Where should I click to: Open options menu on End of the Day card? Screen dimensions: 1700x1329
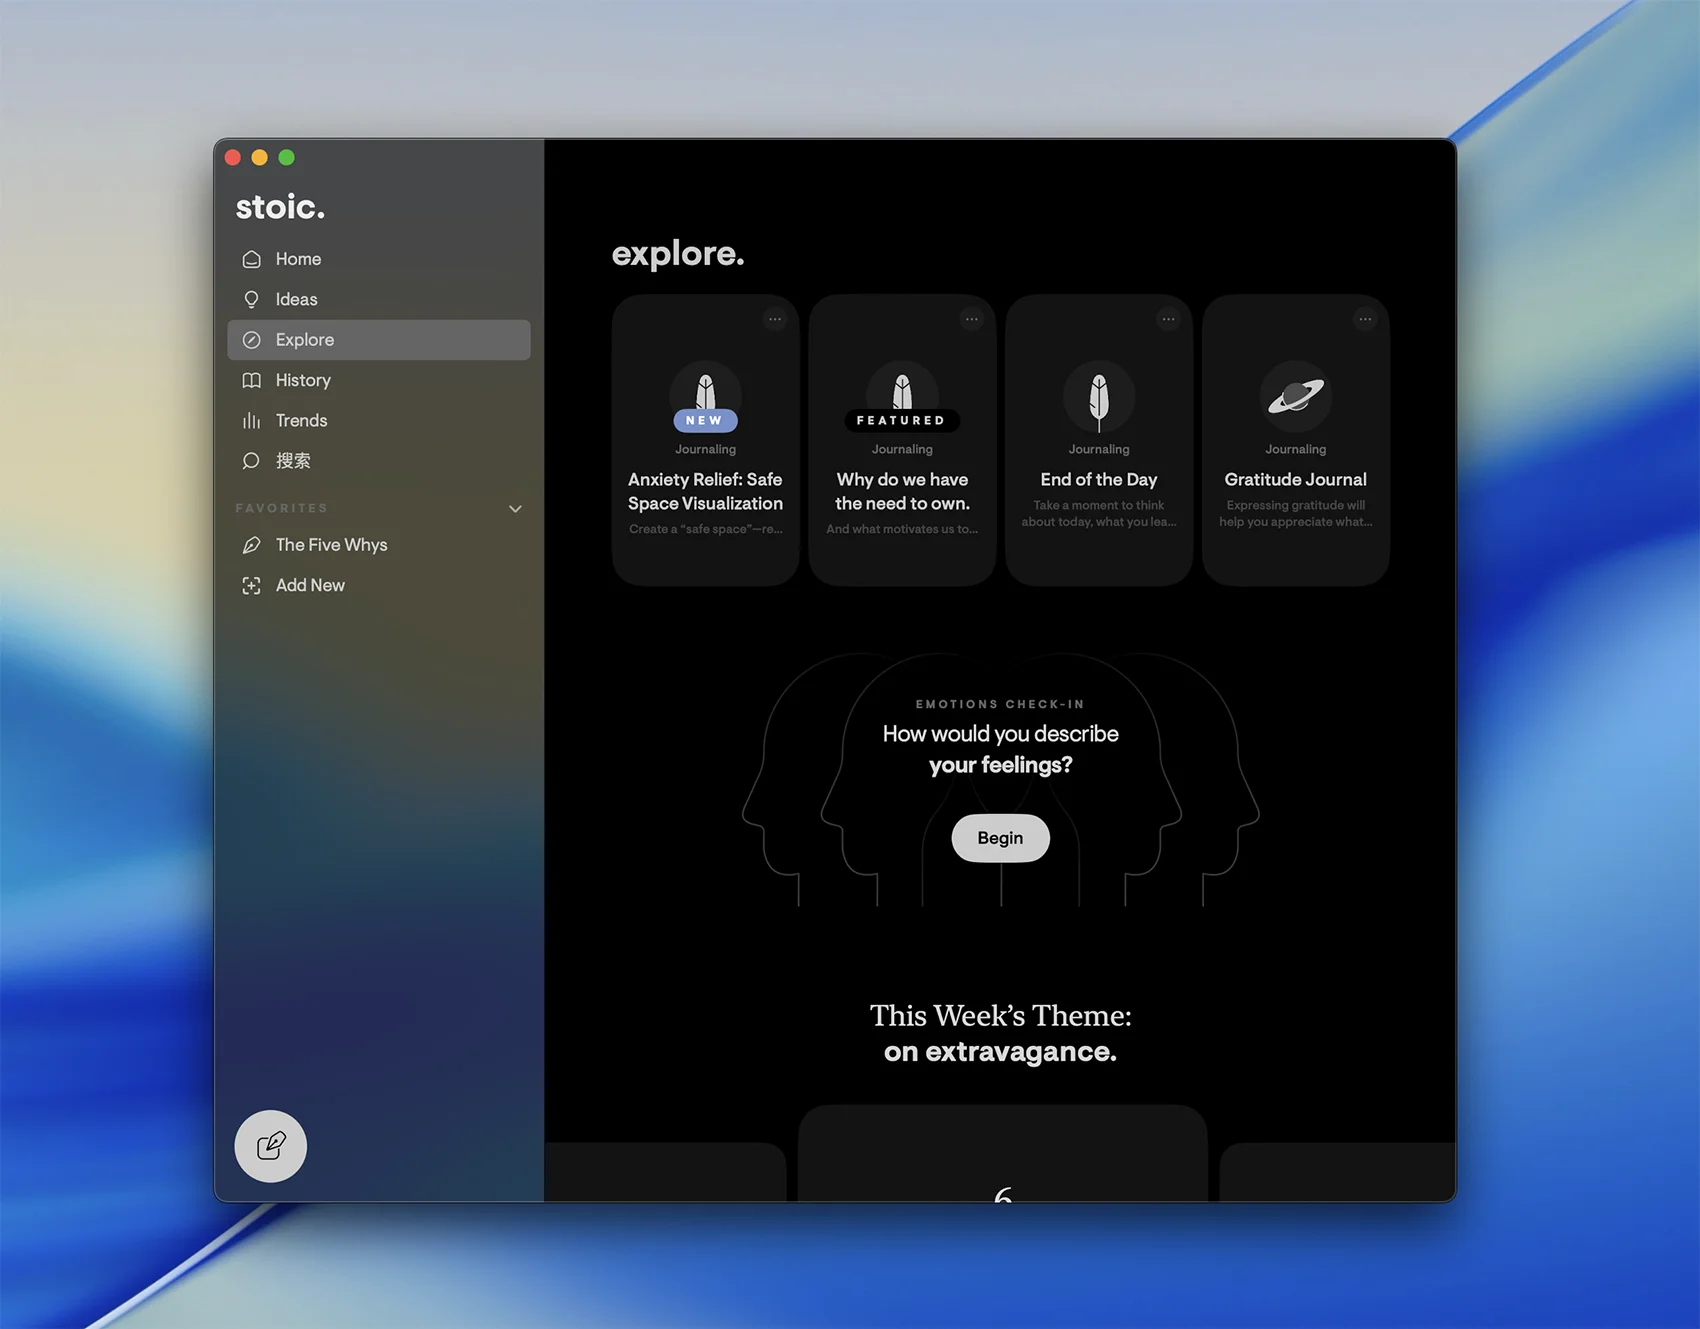(1168, 320)
